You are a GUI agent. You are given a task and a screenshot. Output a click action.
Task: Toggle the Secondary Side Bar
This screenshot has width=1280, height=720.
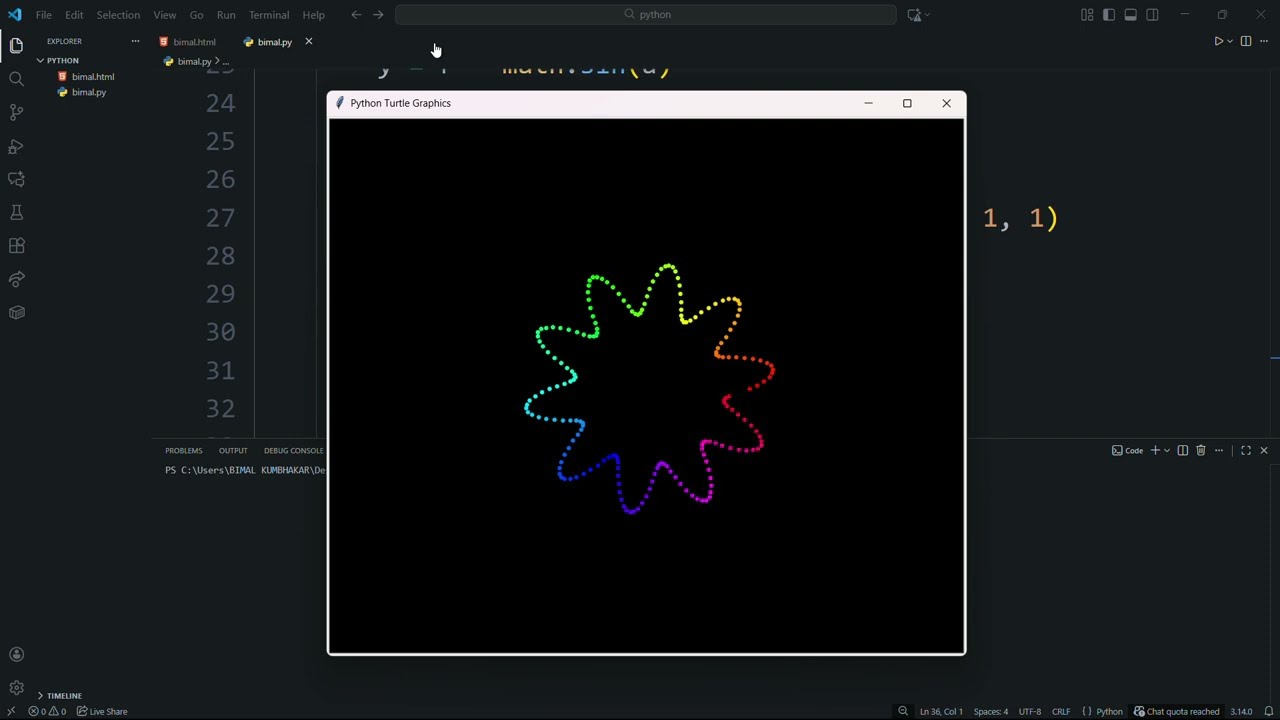[1153, 15]
